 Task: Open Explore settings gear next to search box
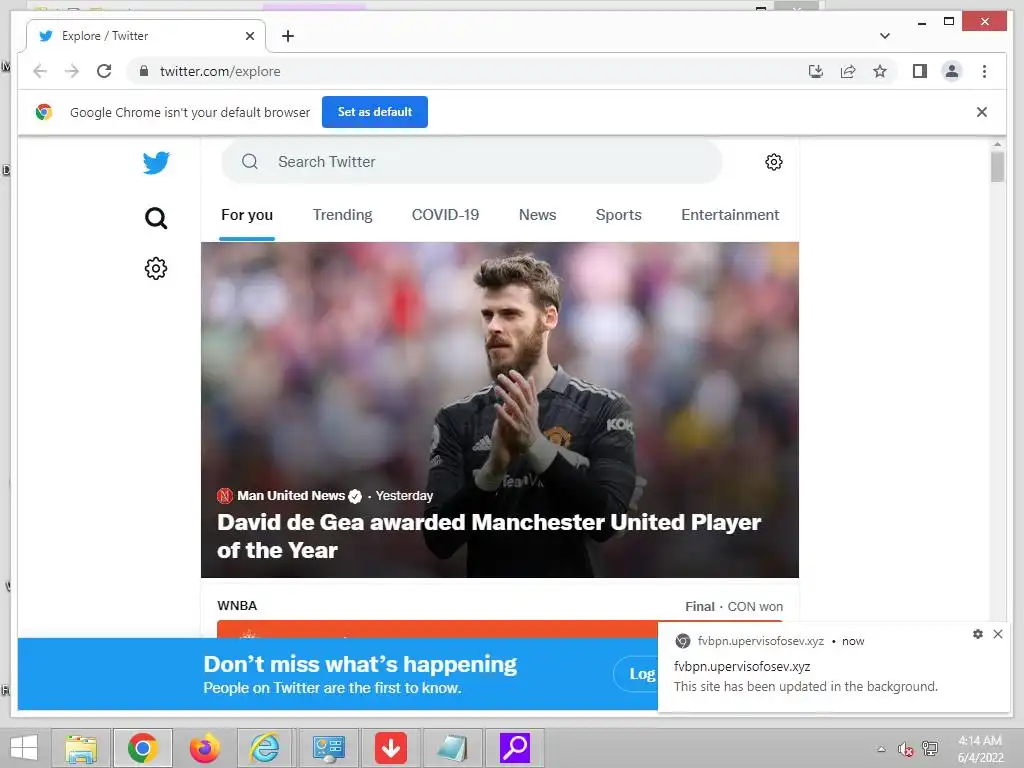tap(774, 162)
